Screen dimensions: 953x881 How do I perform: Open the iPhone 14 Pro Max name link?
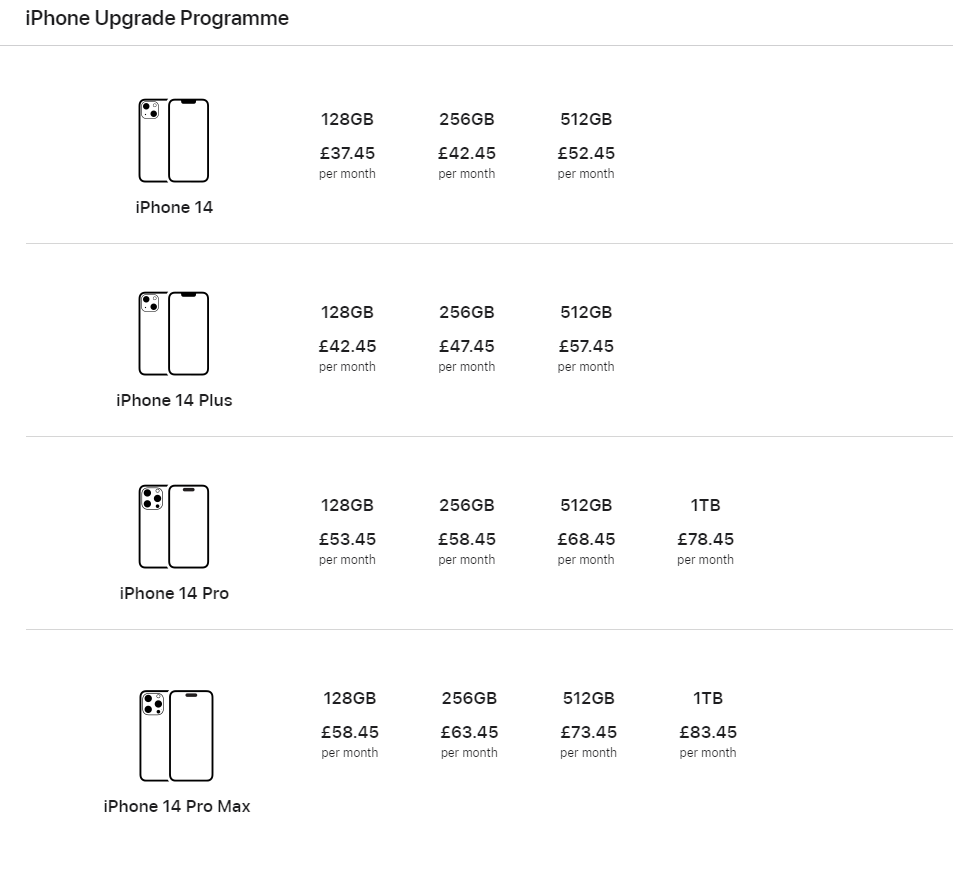click(176, 806)
